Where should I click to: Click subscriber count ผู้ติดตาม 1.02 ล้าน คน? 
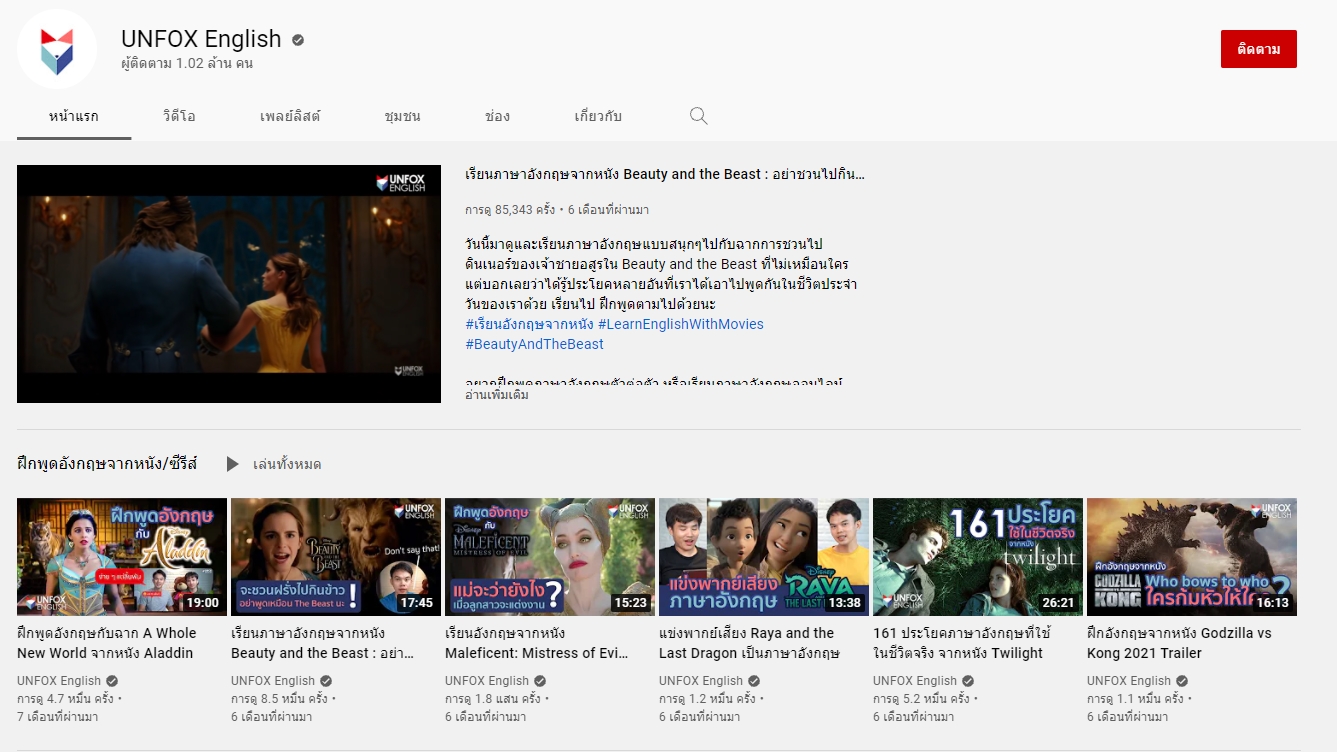187,64
